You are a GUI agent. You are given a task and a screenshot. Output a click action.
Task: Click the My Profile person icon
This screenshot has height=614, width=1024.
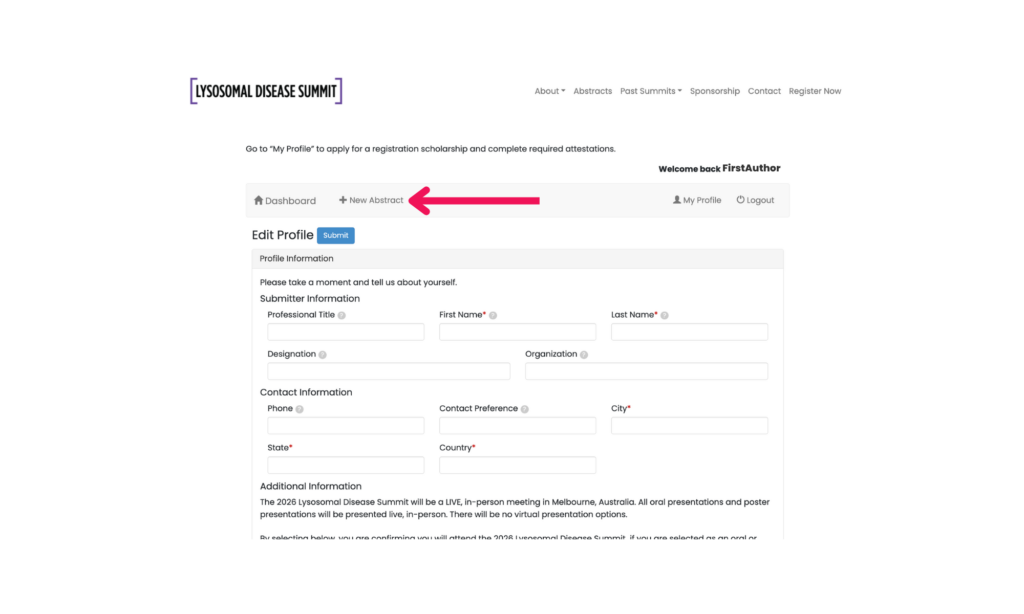[x=677, y=200]
